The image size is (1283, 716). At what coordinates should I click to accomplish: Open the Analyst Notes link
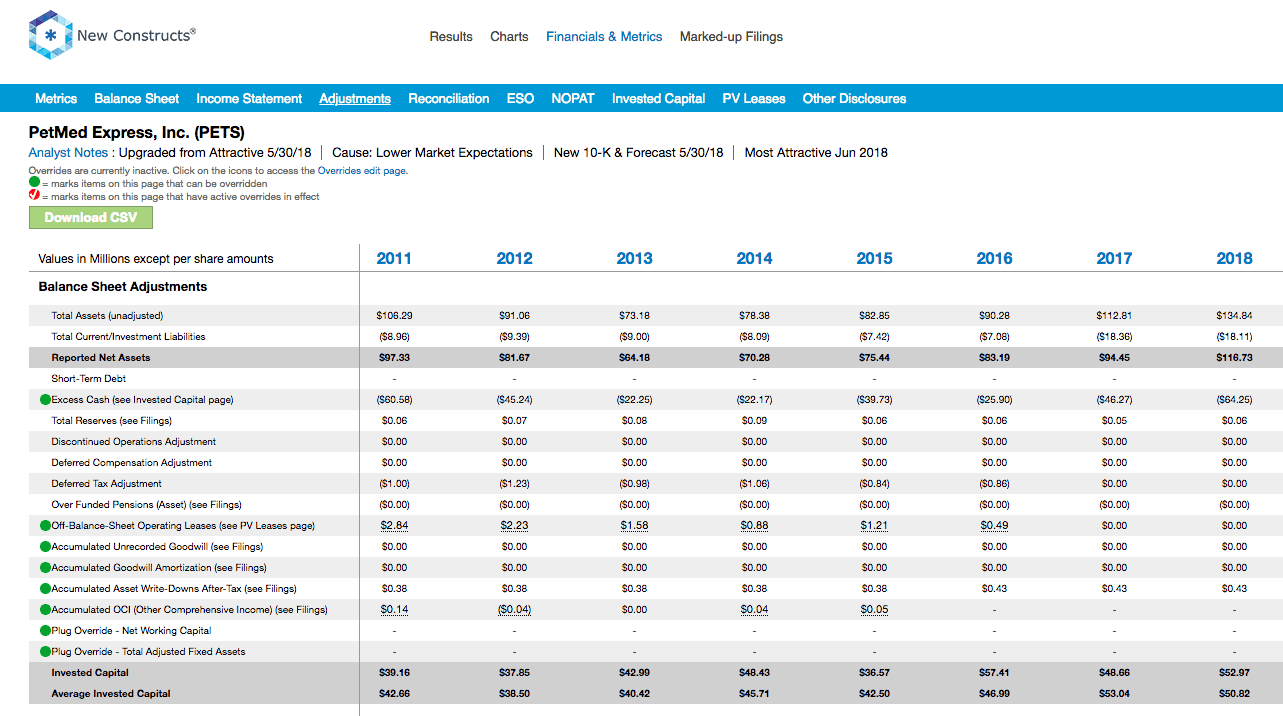[x=69, y=153]
